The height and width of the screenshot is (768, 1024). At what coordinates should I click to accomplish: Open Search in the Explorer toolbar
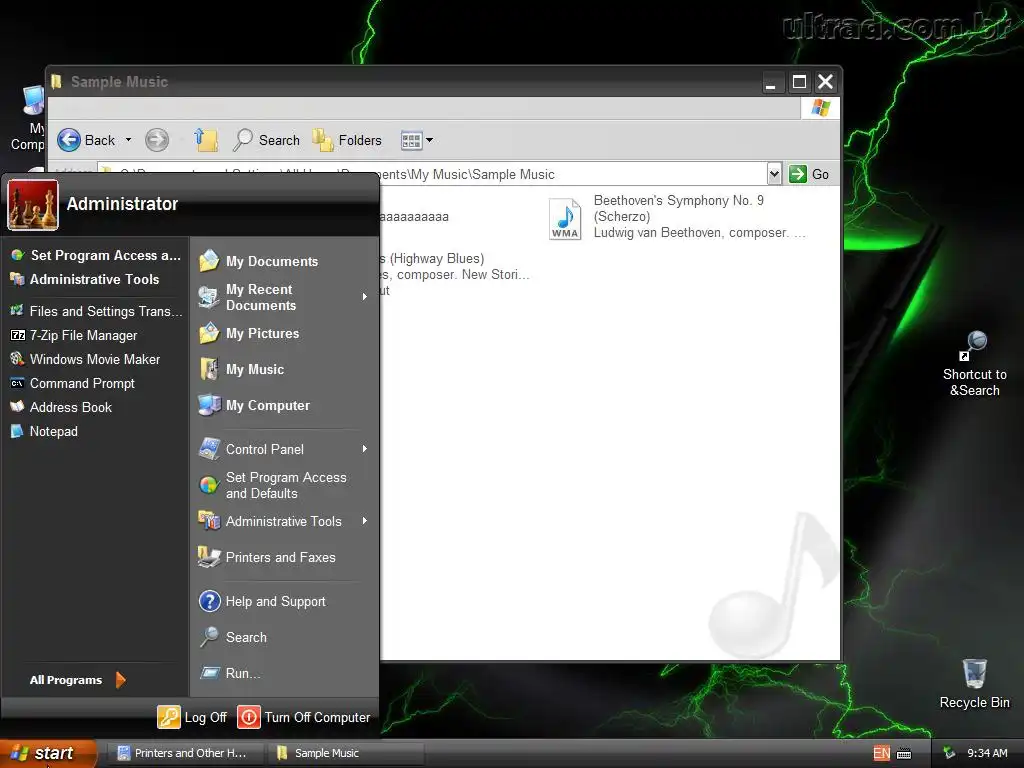pos(266,140)
